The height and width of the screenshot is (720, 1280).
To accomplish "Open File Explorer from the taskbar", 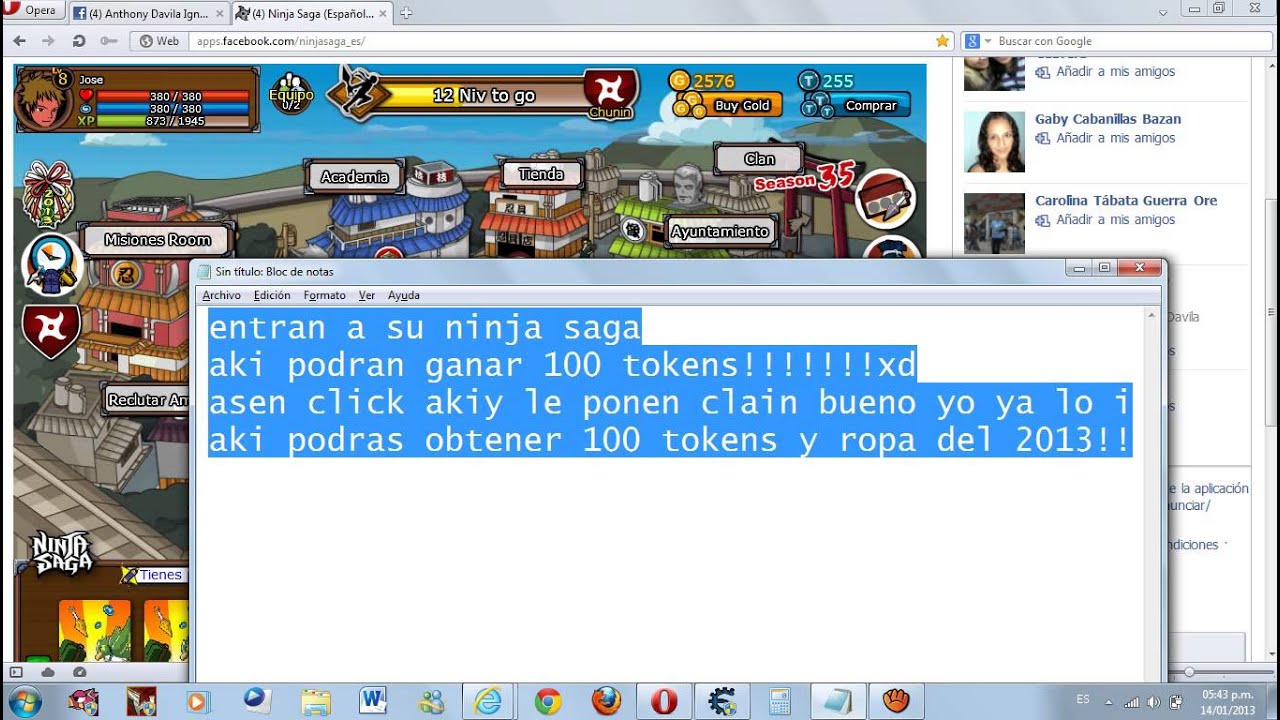I will 316,701.
